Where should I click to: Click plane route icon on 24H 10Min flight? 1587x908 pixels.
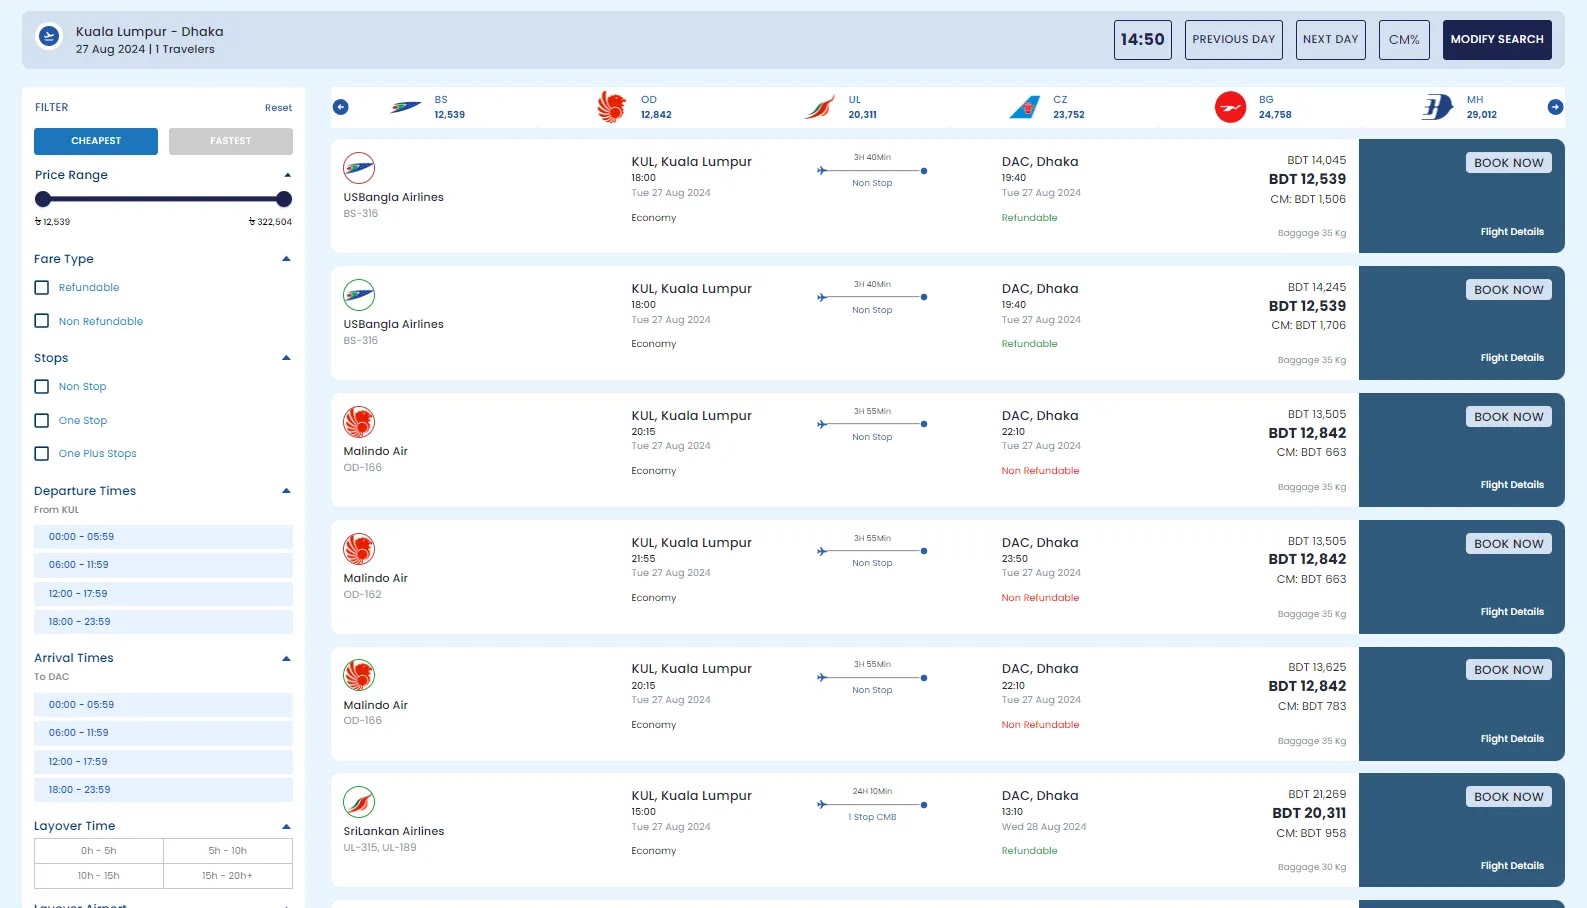click(x=822, y=804)
